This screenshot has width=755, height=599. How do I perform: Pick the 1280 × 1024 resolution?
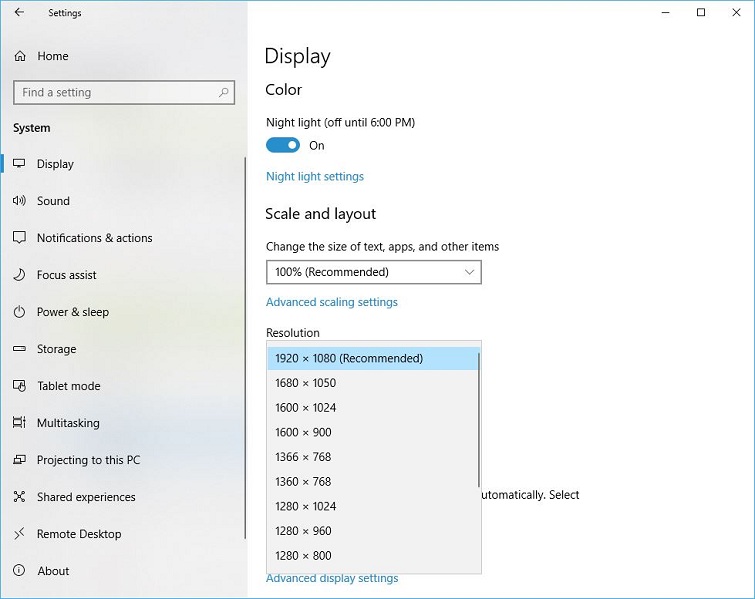[305, 506]
